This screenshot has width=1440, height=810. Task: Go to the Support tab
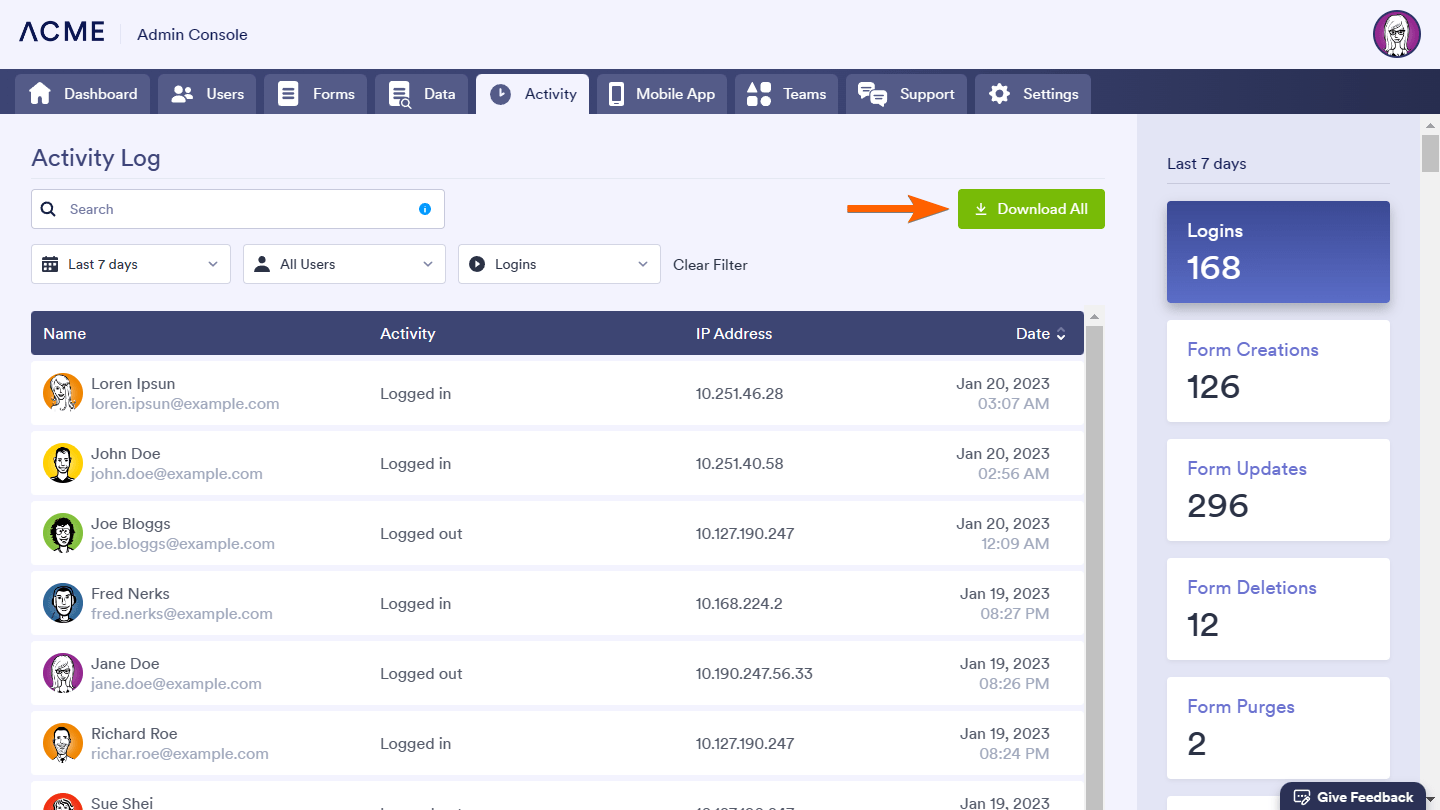tap(907, 94)
